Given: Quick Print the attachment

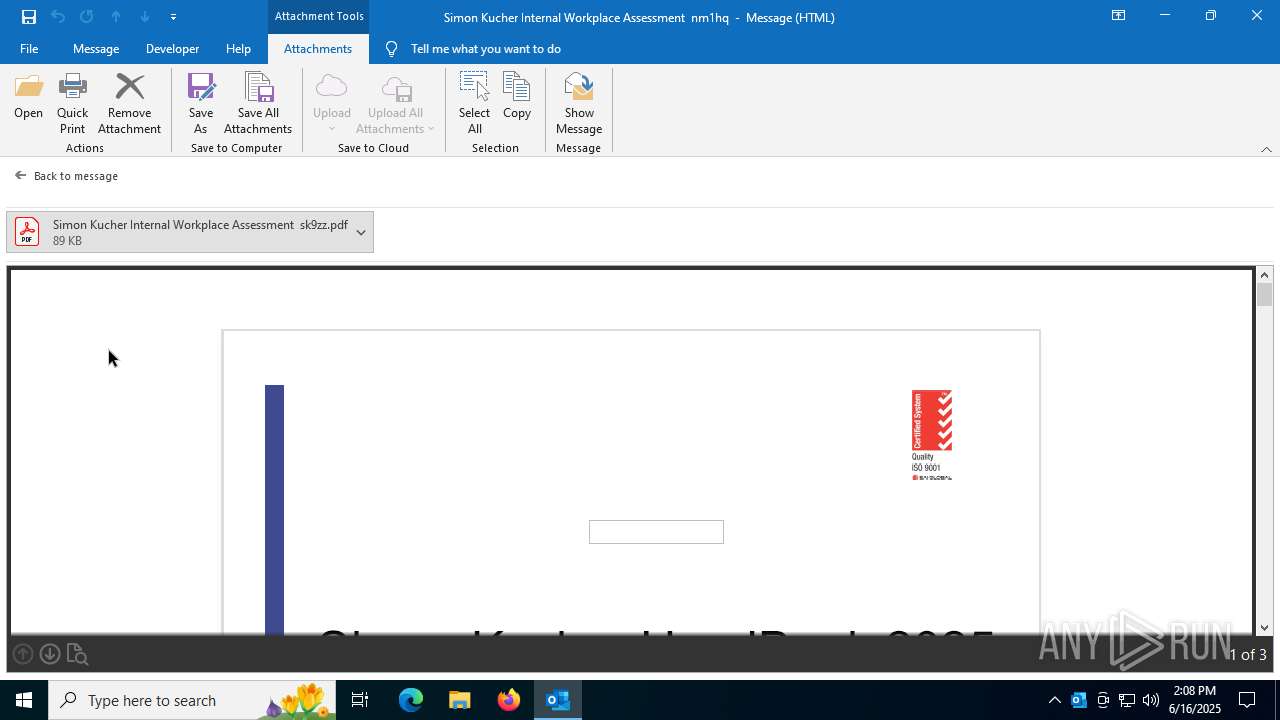Looking at the screenshot, I should (x=72, y=103).
